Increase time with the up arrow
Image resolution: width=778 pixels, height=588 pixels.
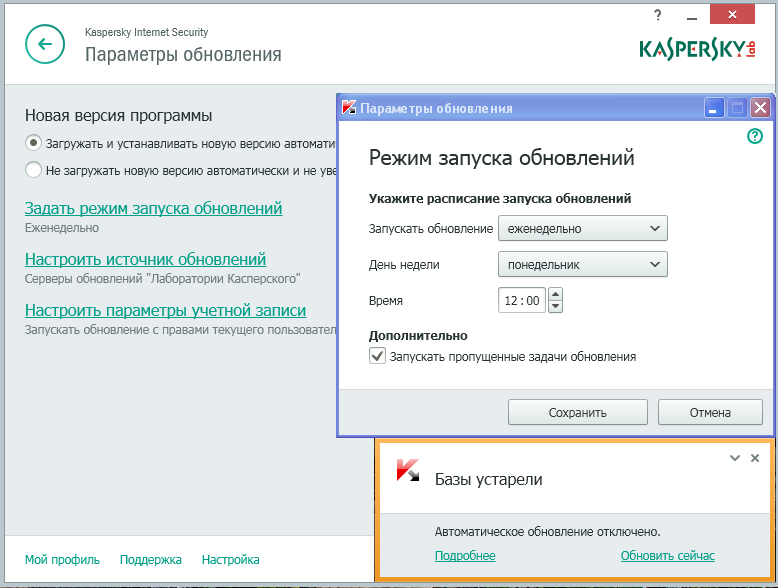click(556, 294)
